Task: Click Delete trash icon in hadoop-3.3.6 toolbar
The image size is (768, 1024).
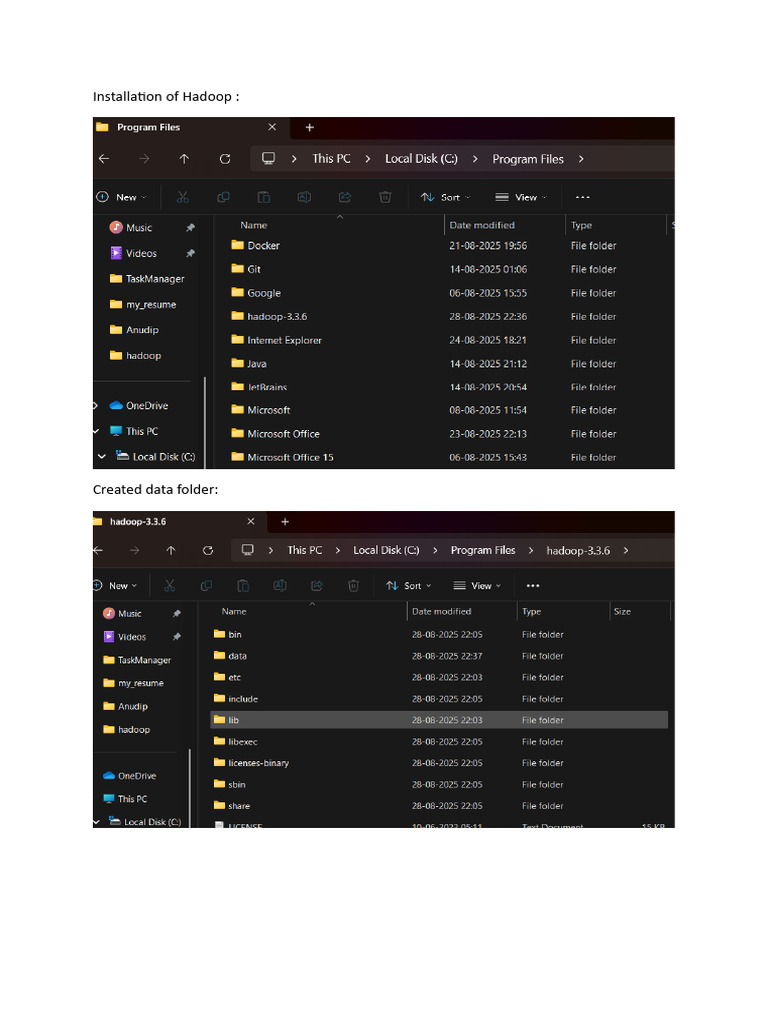Action: pos(353,586)
